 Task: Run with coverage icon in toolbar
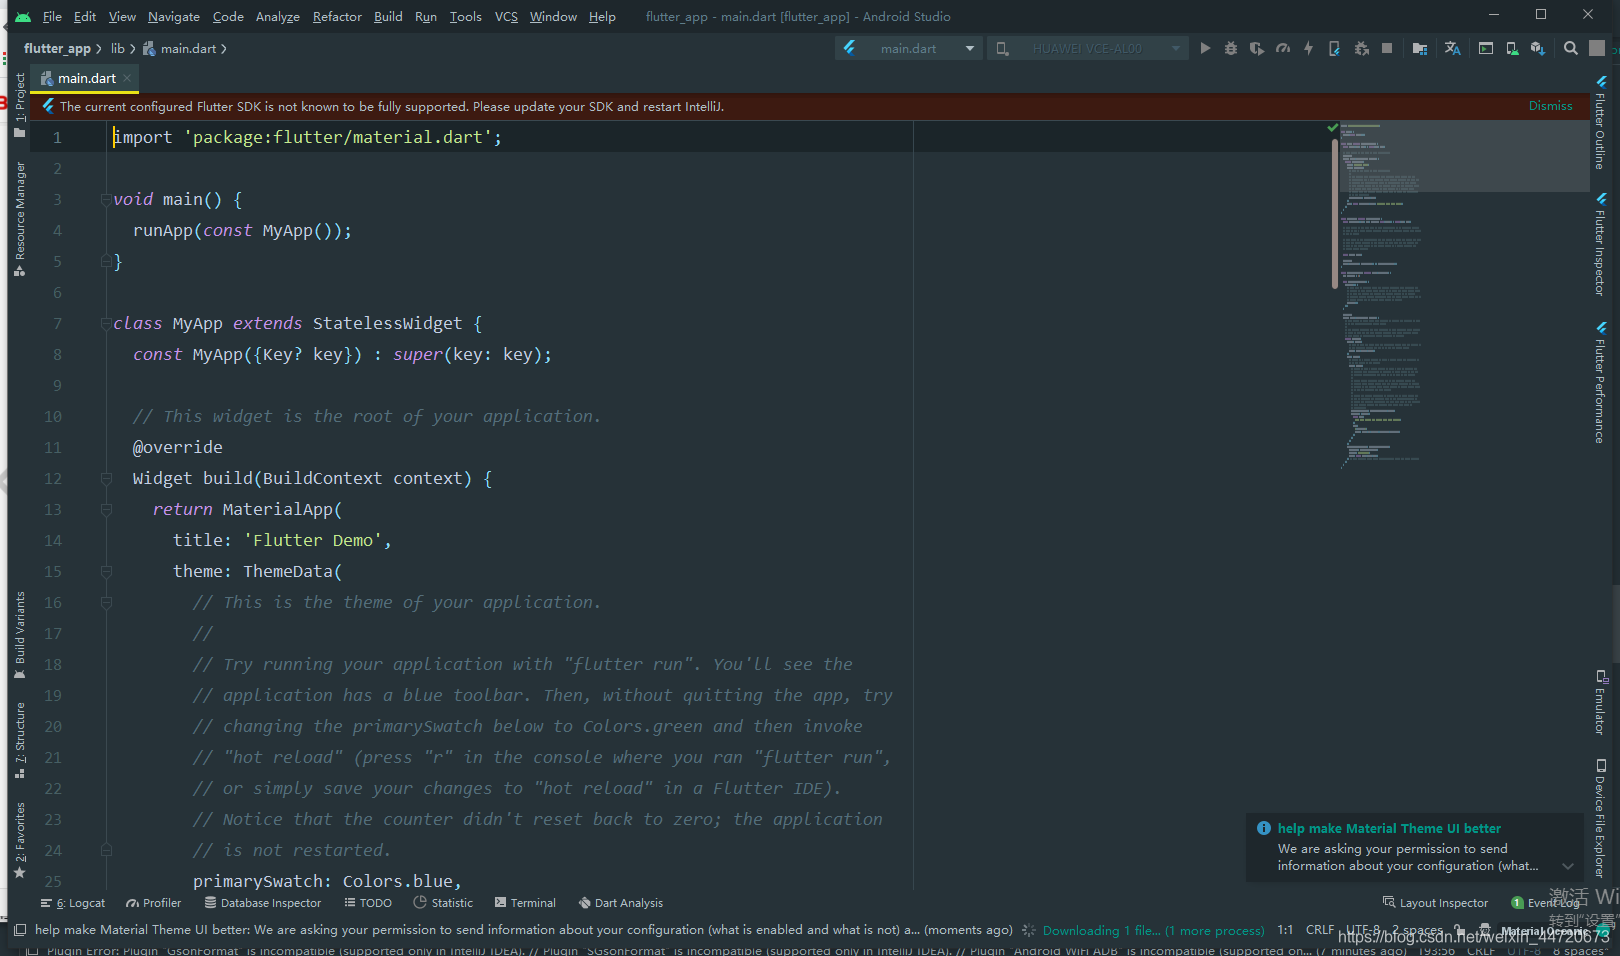click(1257, 48)
